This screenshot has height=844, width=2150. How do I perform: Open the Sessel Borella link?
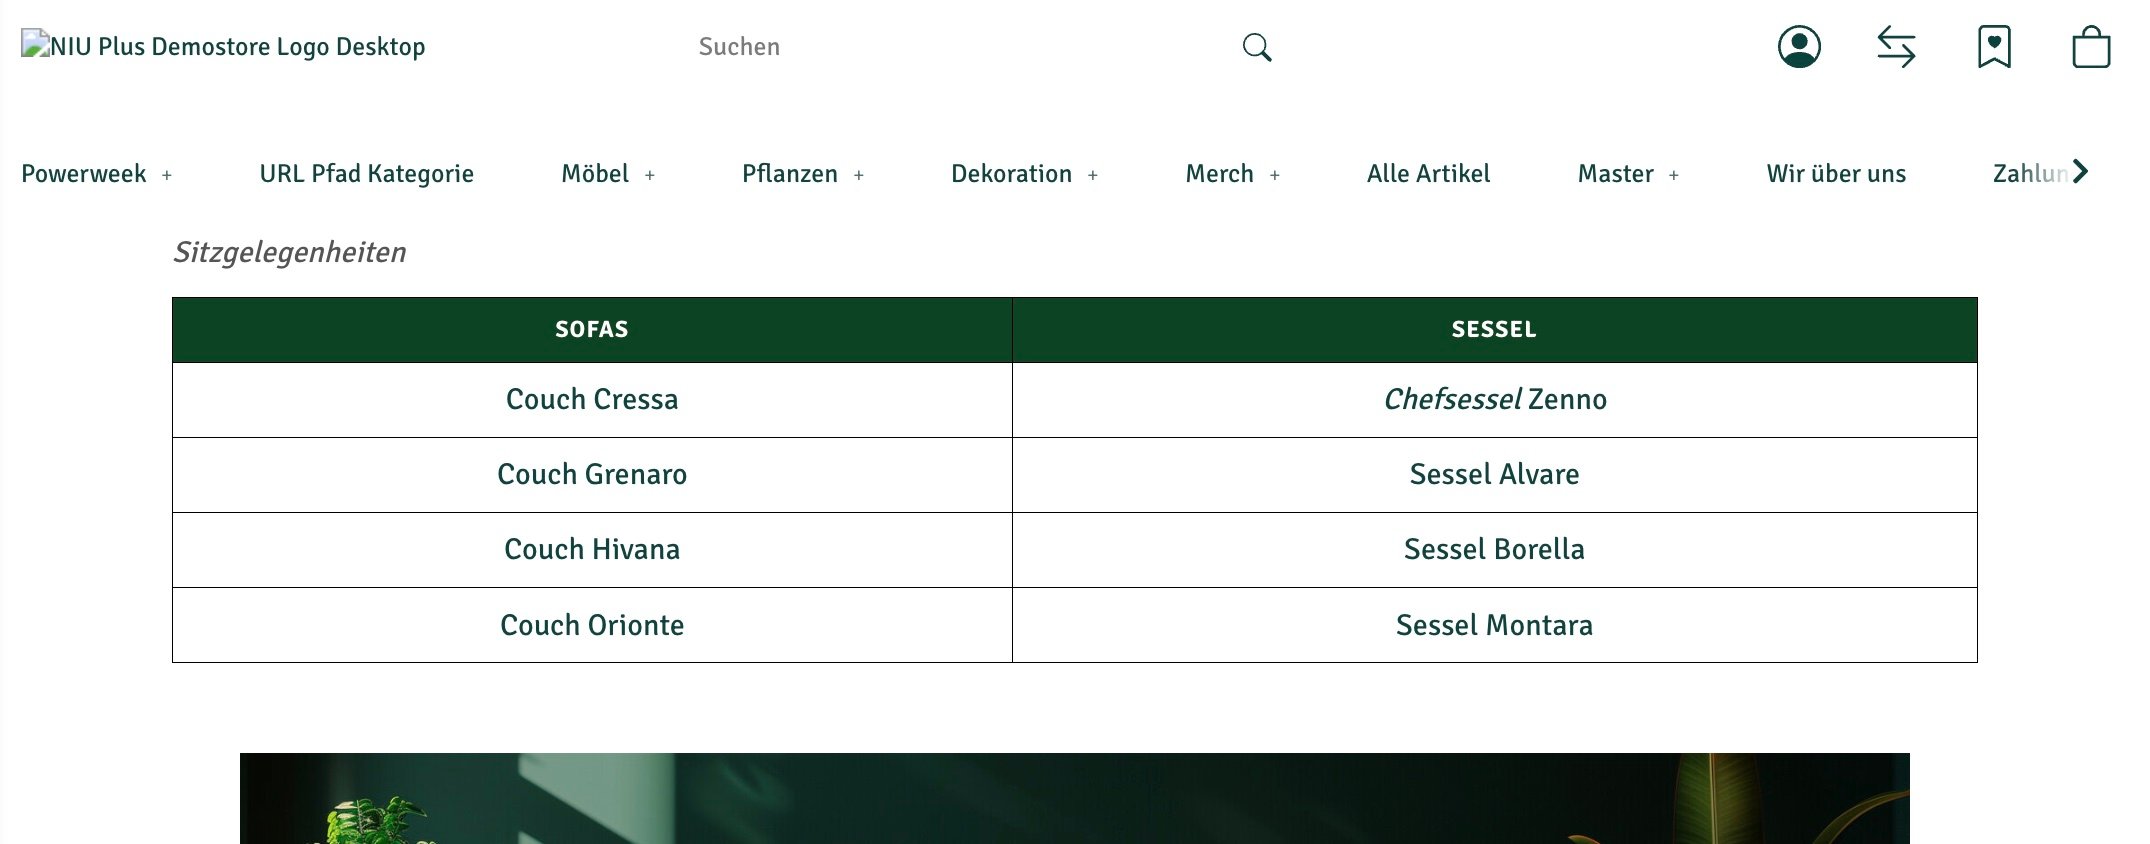click(x=1495, y=549)
